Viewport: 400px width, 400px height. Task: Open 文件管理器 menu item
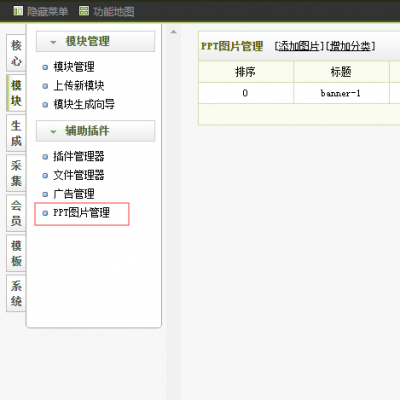click(x=79, y=175)
